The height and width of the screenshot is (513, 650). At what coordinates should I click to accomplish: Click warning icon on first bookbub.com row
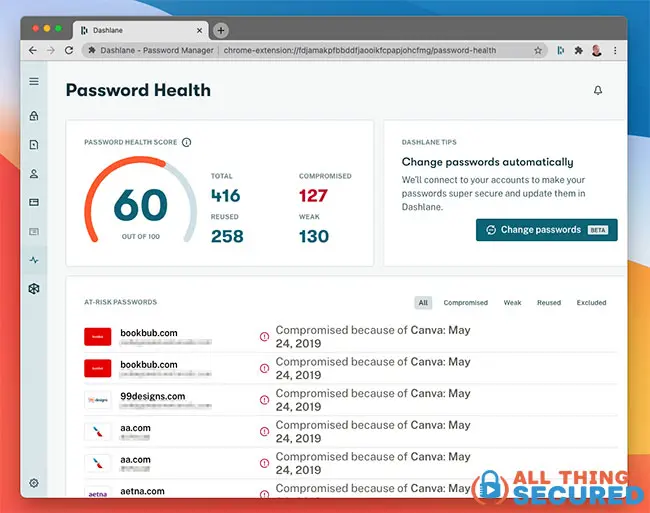264,336
